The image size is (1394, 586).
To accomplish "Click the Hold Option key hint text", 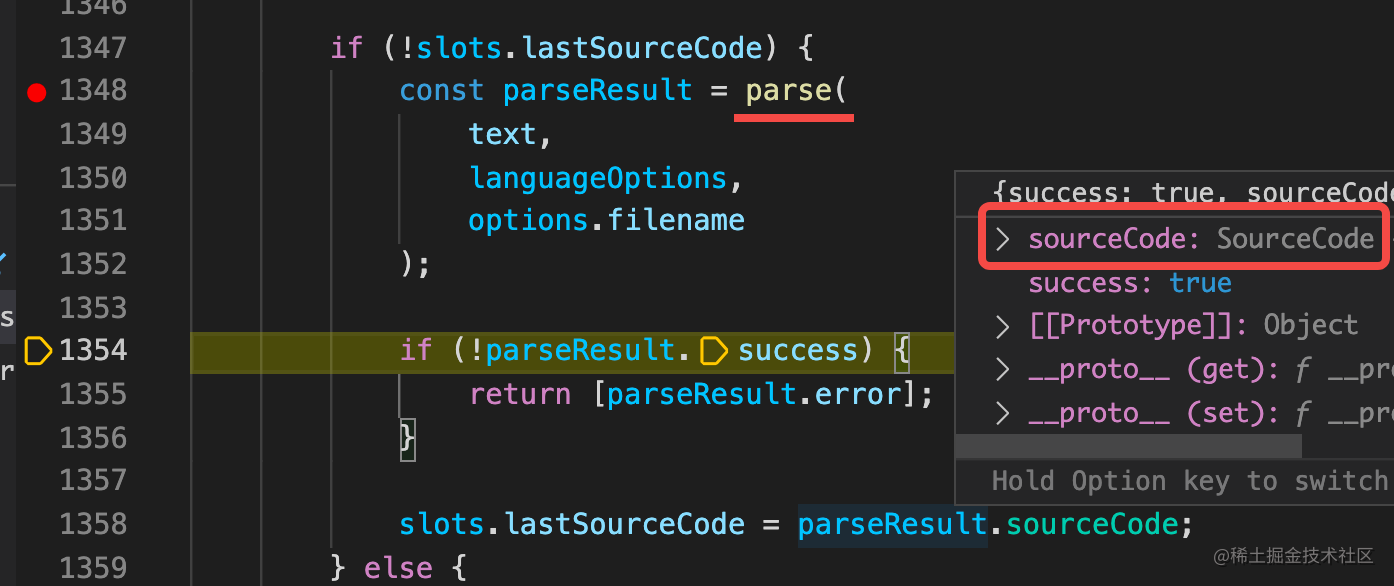I will pyautogui.click(x=1190, y=481).
